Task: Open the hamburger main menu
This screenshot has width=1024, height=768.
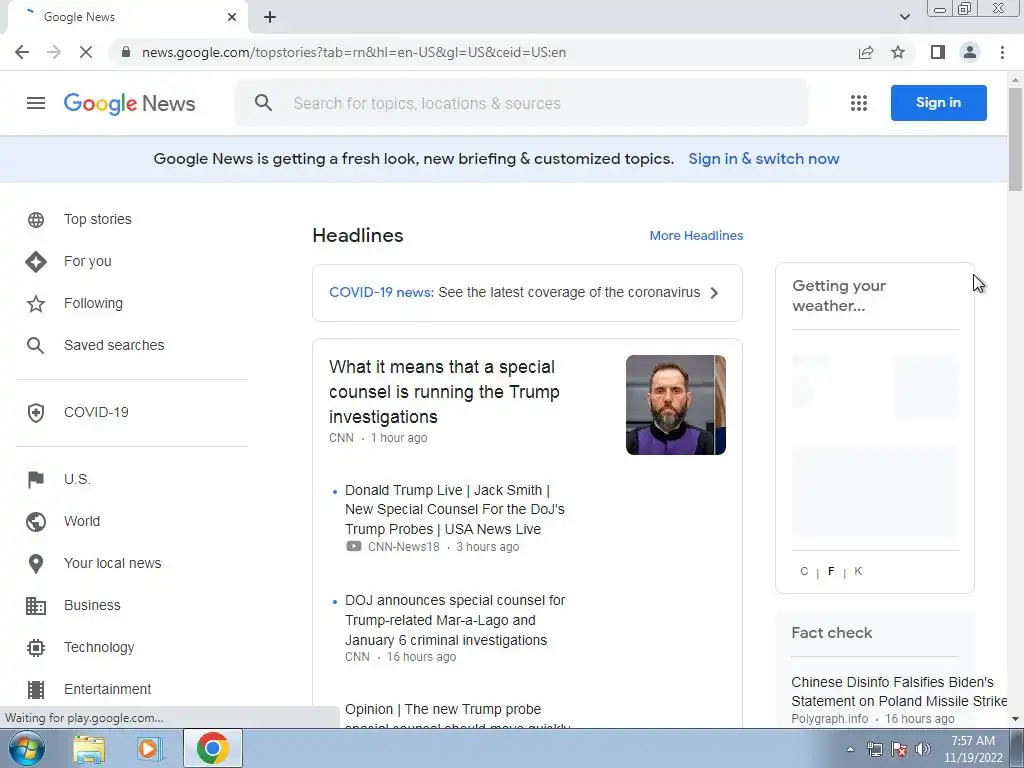Action: point(36,103)
